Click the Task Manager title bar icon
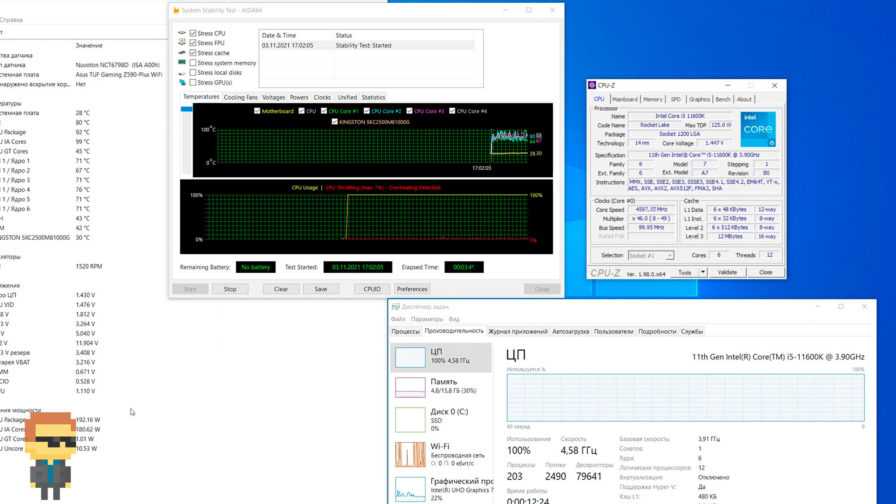 tap(396, 306)
